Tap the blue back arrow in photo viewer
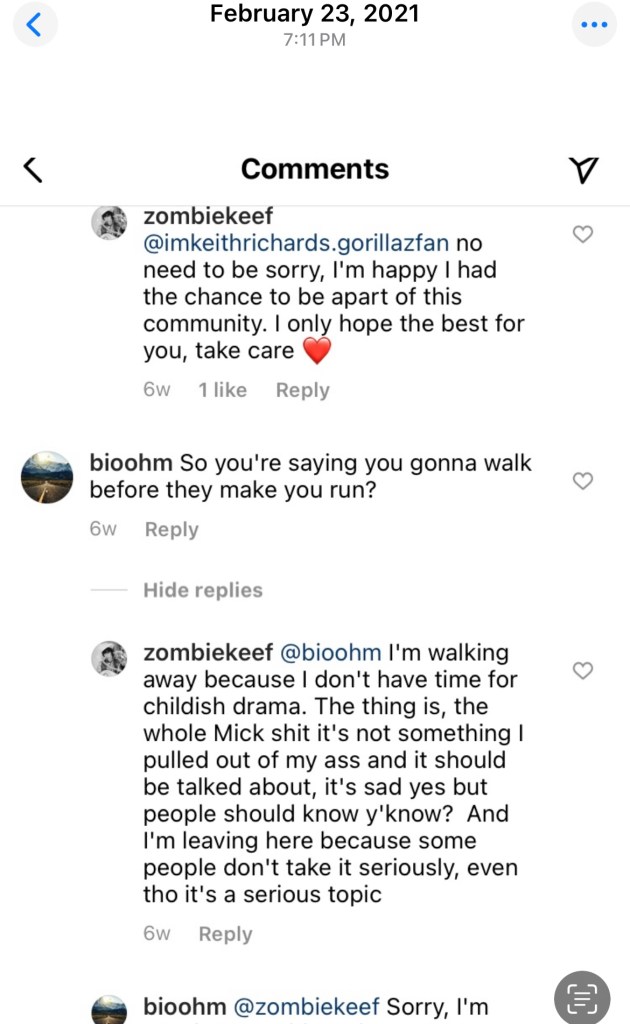Image resolution: width=630 pixels, height=1024 pixels. click(x=34, y=25)
